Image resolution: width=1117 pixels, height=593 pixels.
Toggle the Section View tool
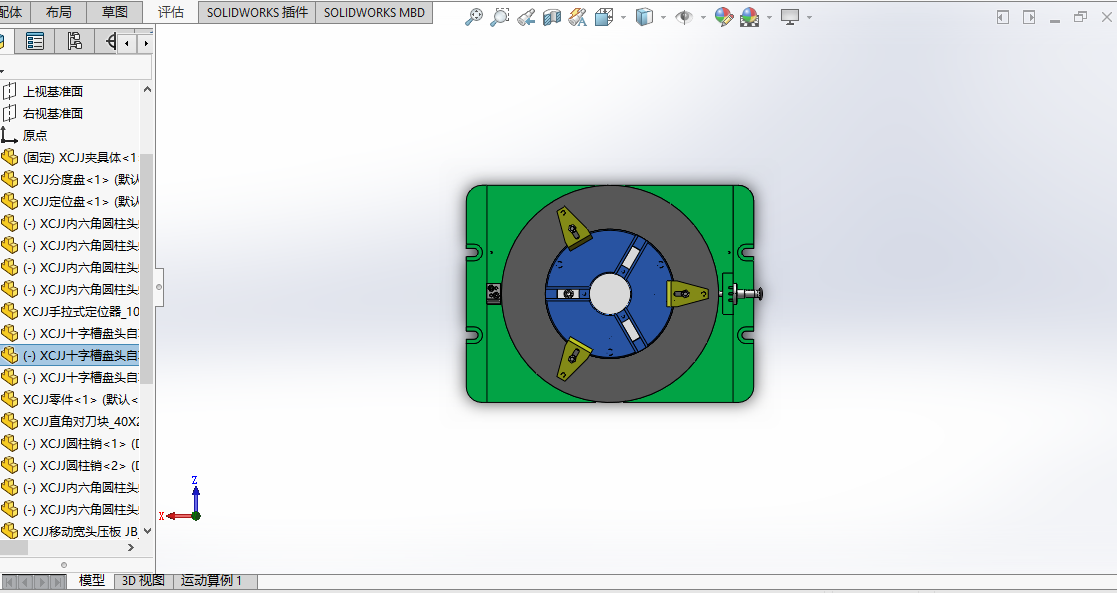(x=551, y=17)
